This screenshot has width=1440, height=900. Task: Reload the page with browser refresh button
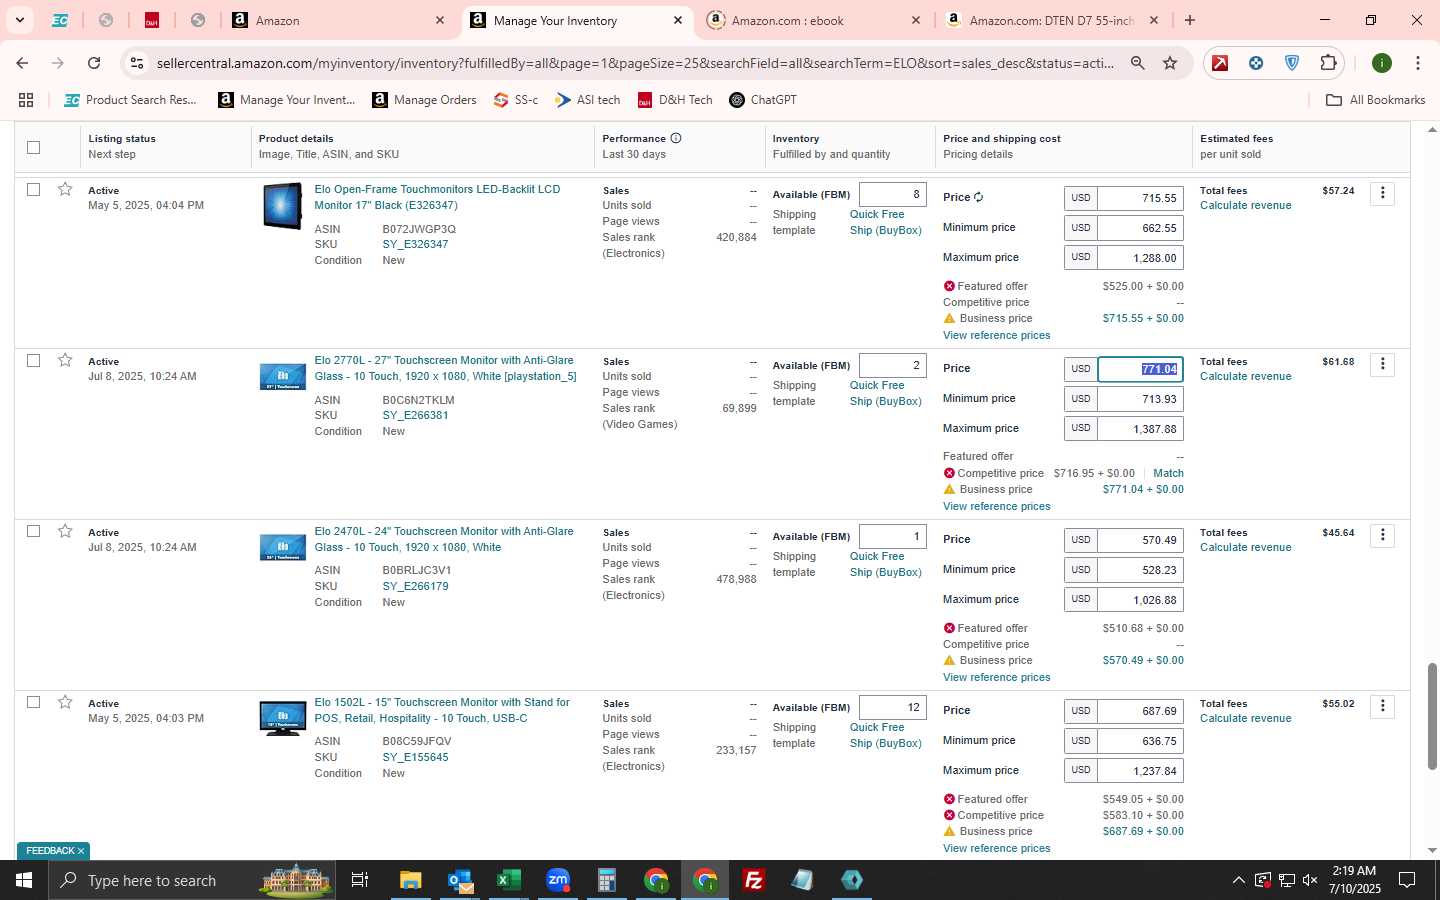click(x=94, y=63)
